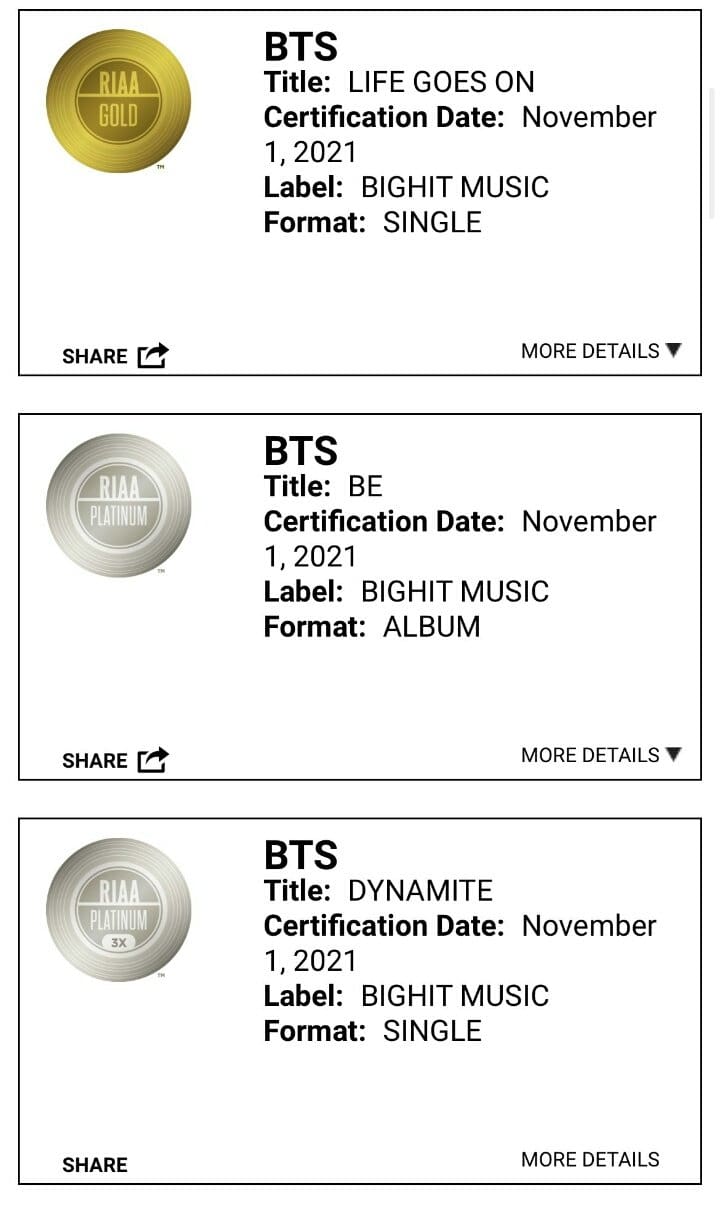720x1211 pixels.
Task: Click the share arrow icon in BE card
Action: [153, 760]
